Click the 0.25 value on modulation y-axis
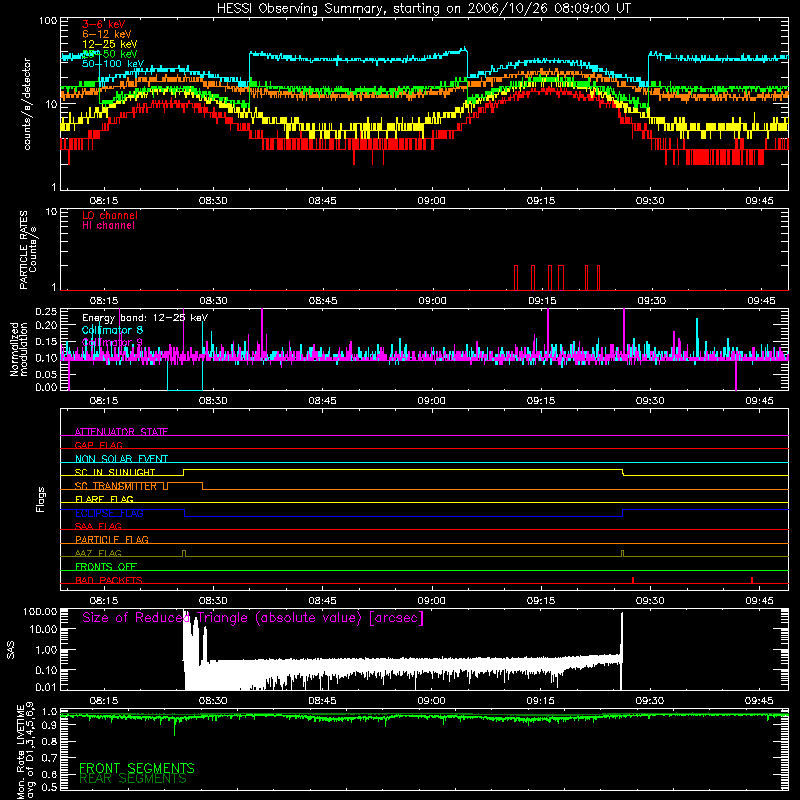This screenshot has width=800, height=800. 46,311
